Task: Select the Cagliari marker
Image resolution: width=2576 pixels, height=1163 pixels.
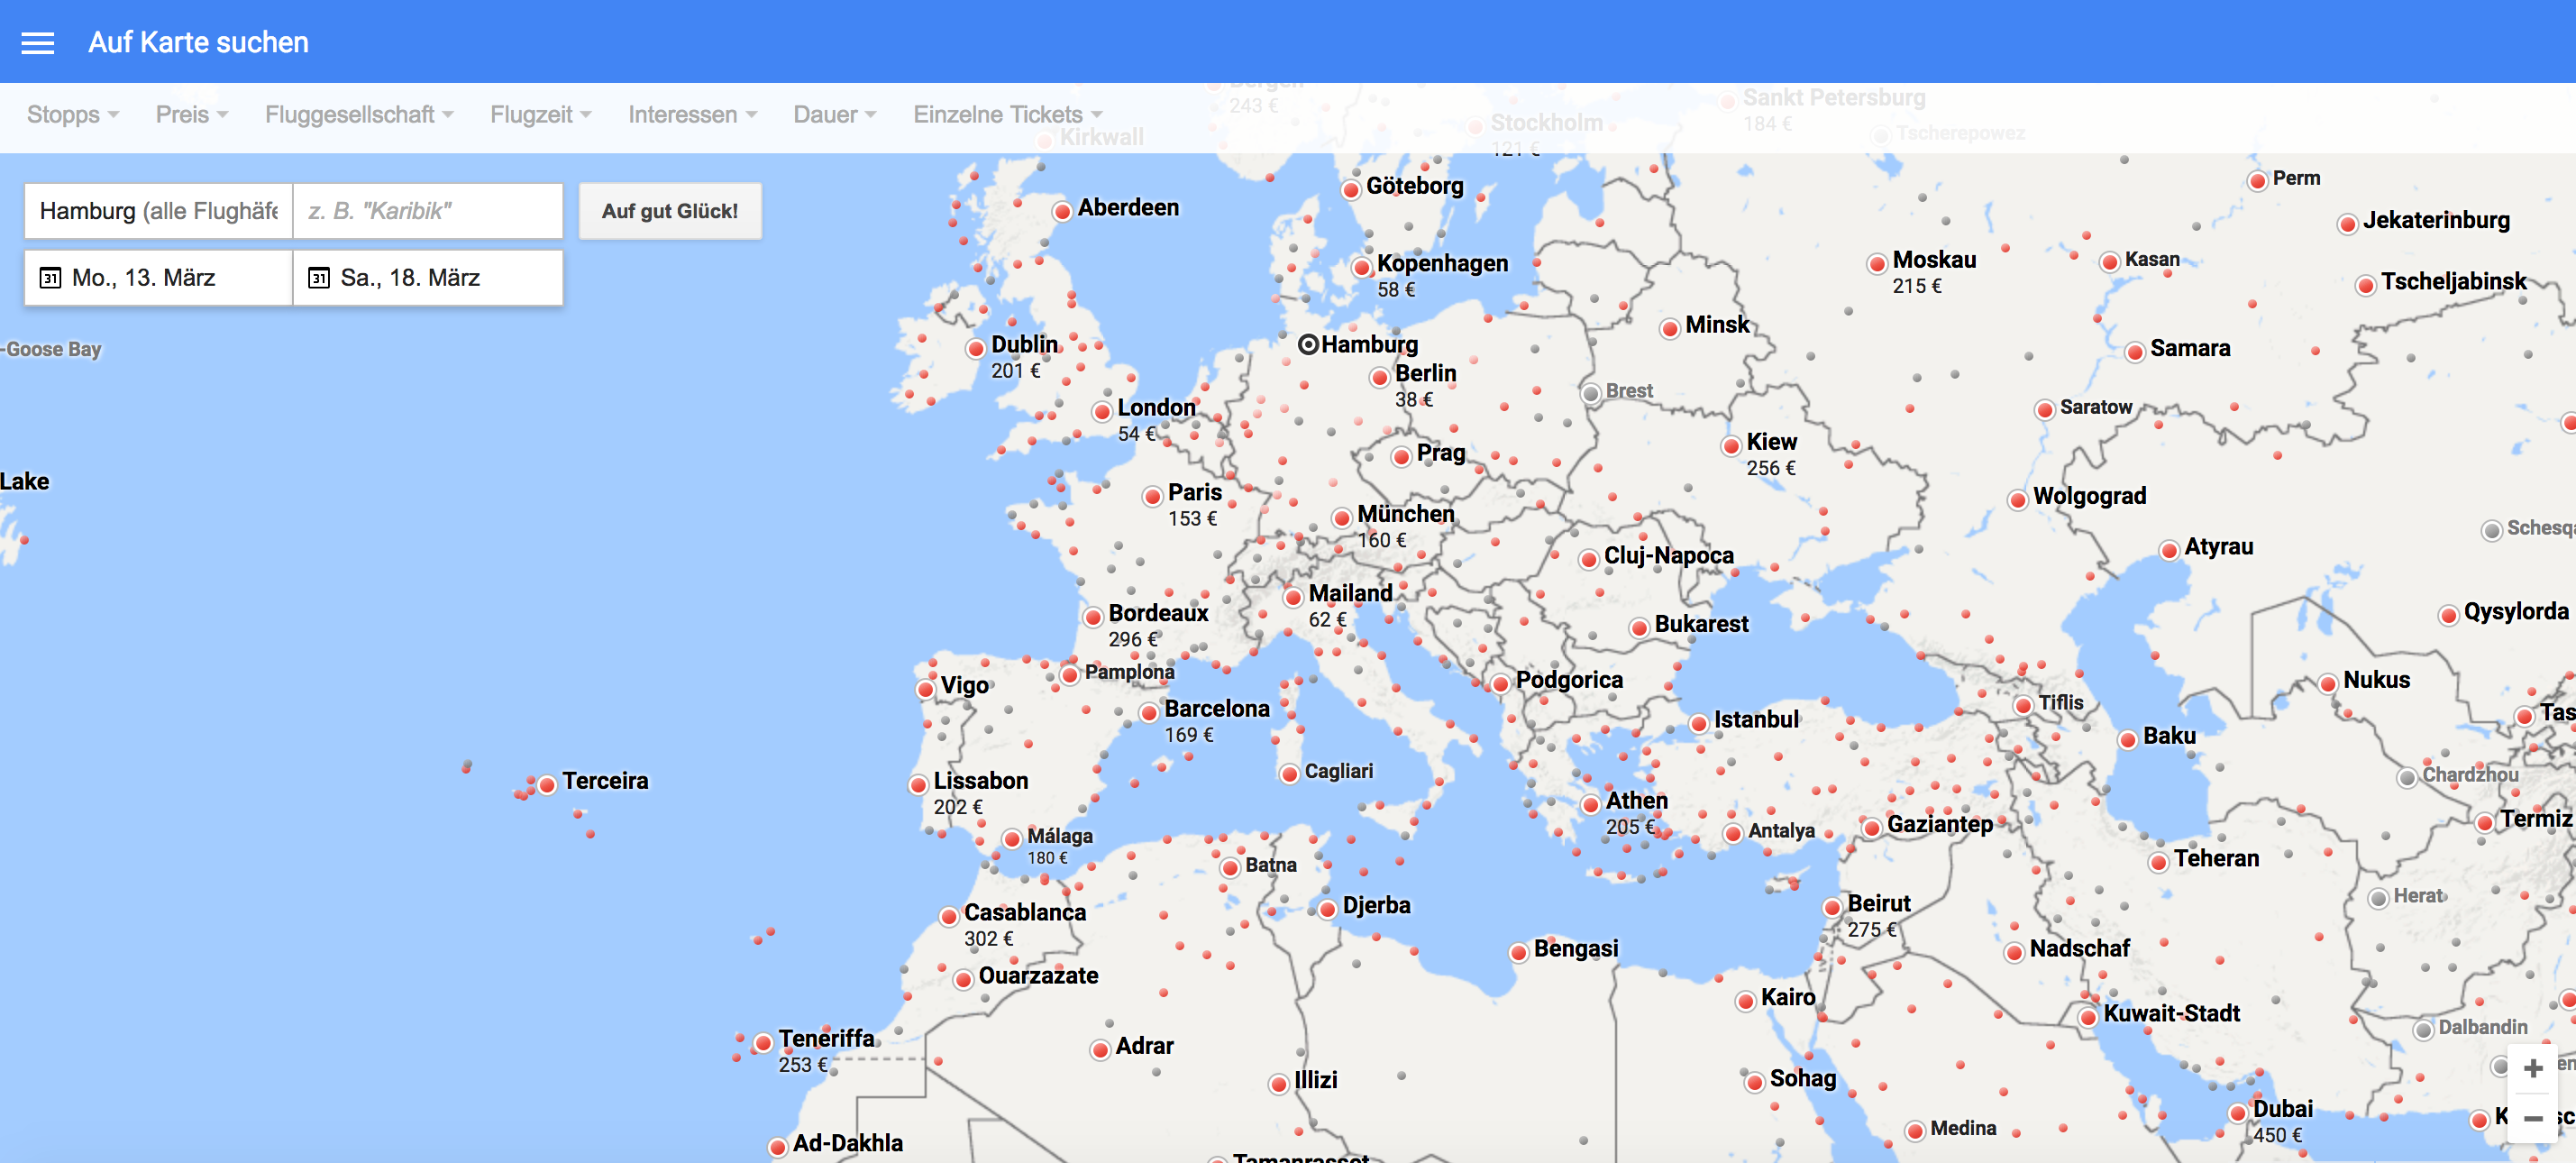Action: tap(1291, 774)
